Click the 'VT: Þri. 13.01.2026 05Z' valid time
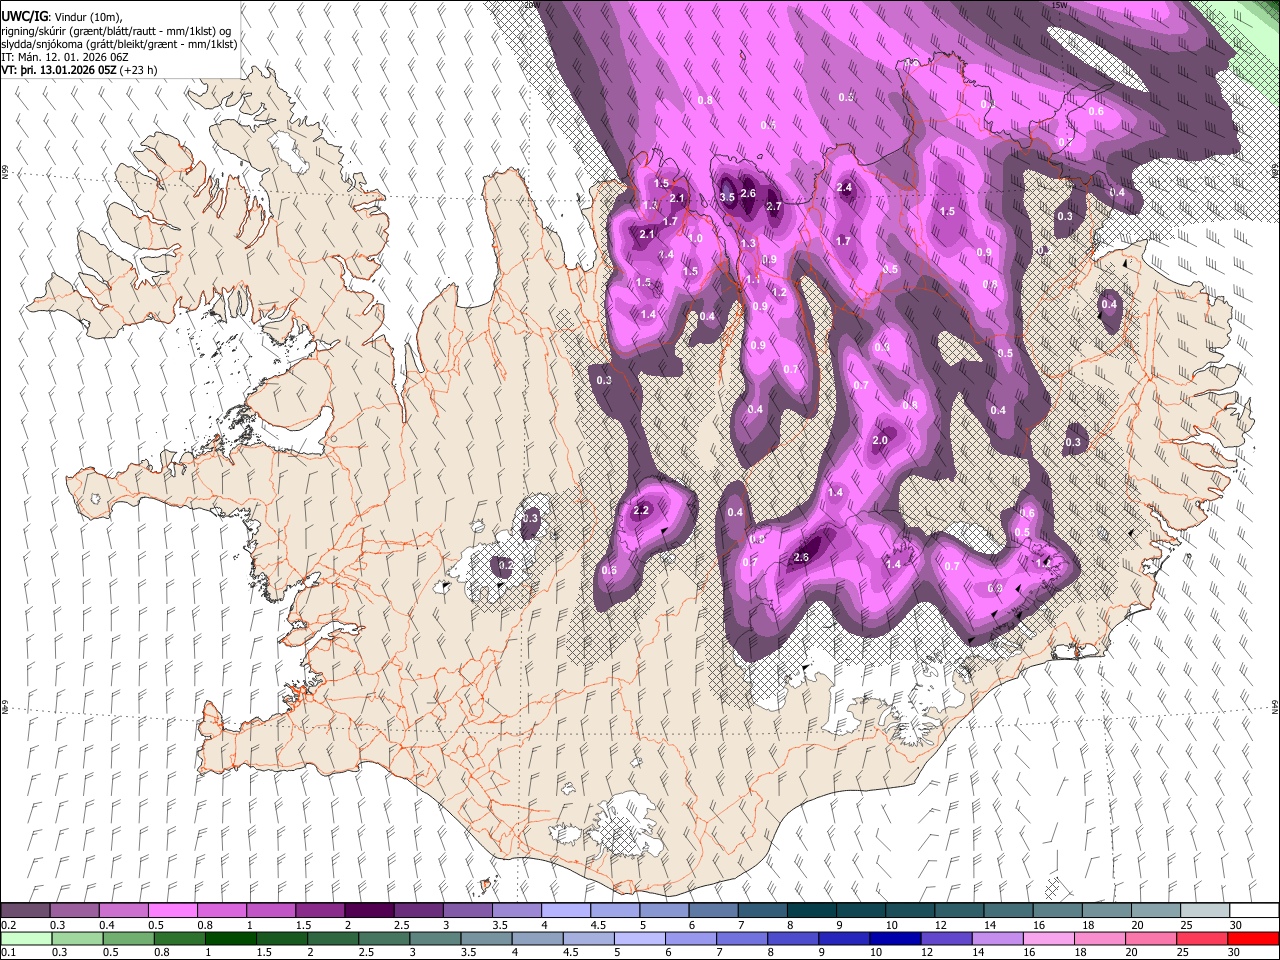 click(59, 70)
